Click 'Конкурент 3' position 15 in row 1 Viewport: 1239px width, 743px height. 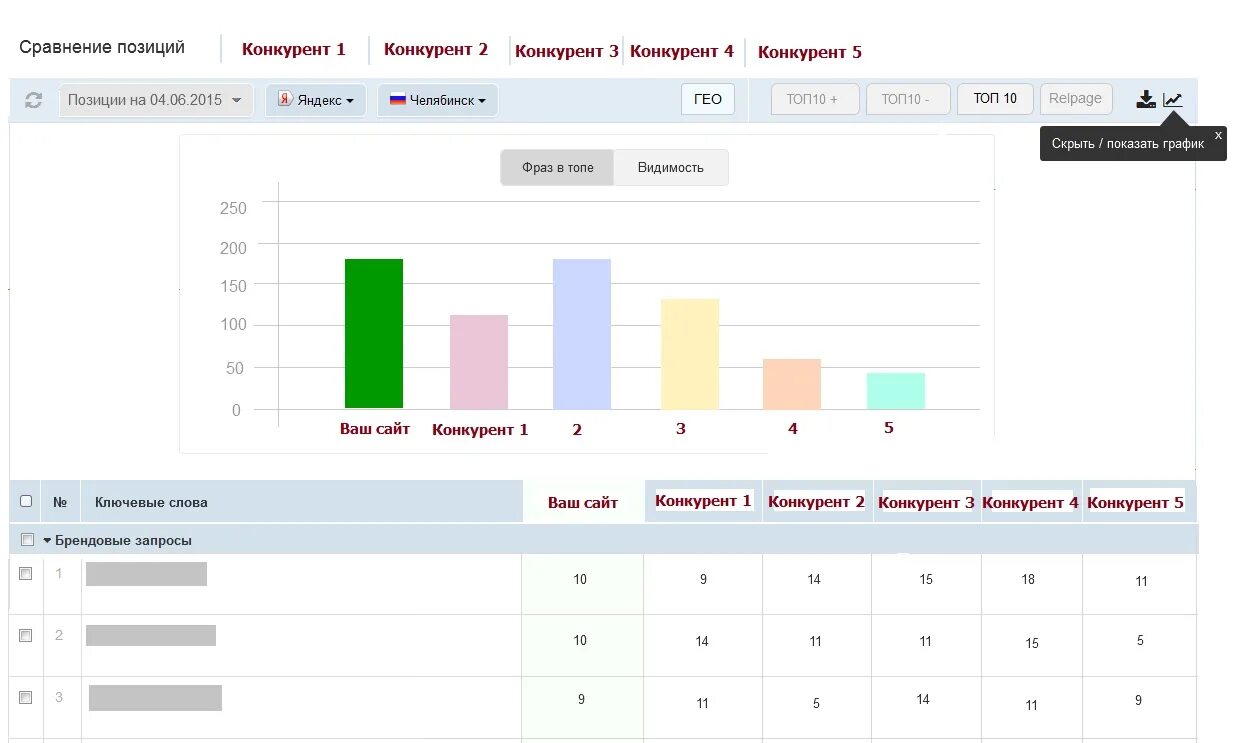(926, 580)
